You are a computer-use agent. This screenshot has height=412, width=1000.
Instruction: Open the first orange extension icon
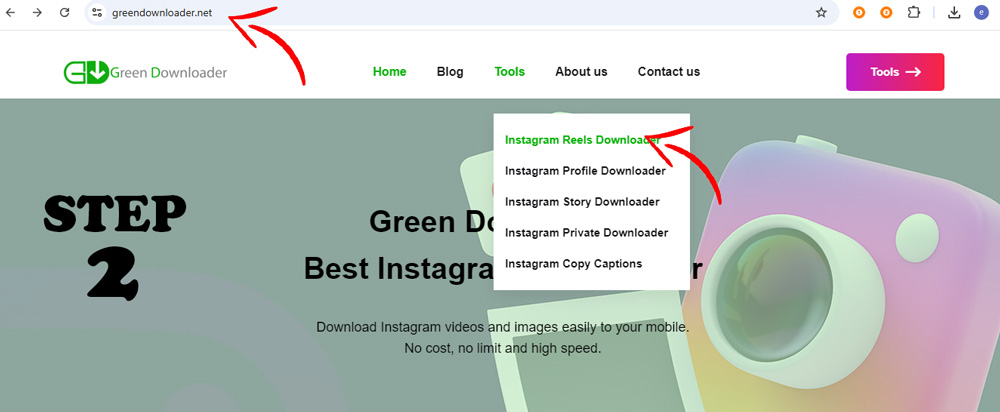coord(859,12)
